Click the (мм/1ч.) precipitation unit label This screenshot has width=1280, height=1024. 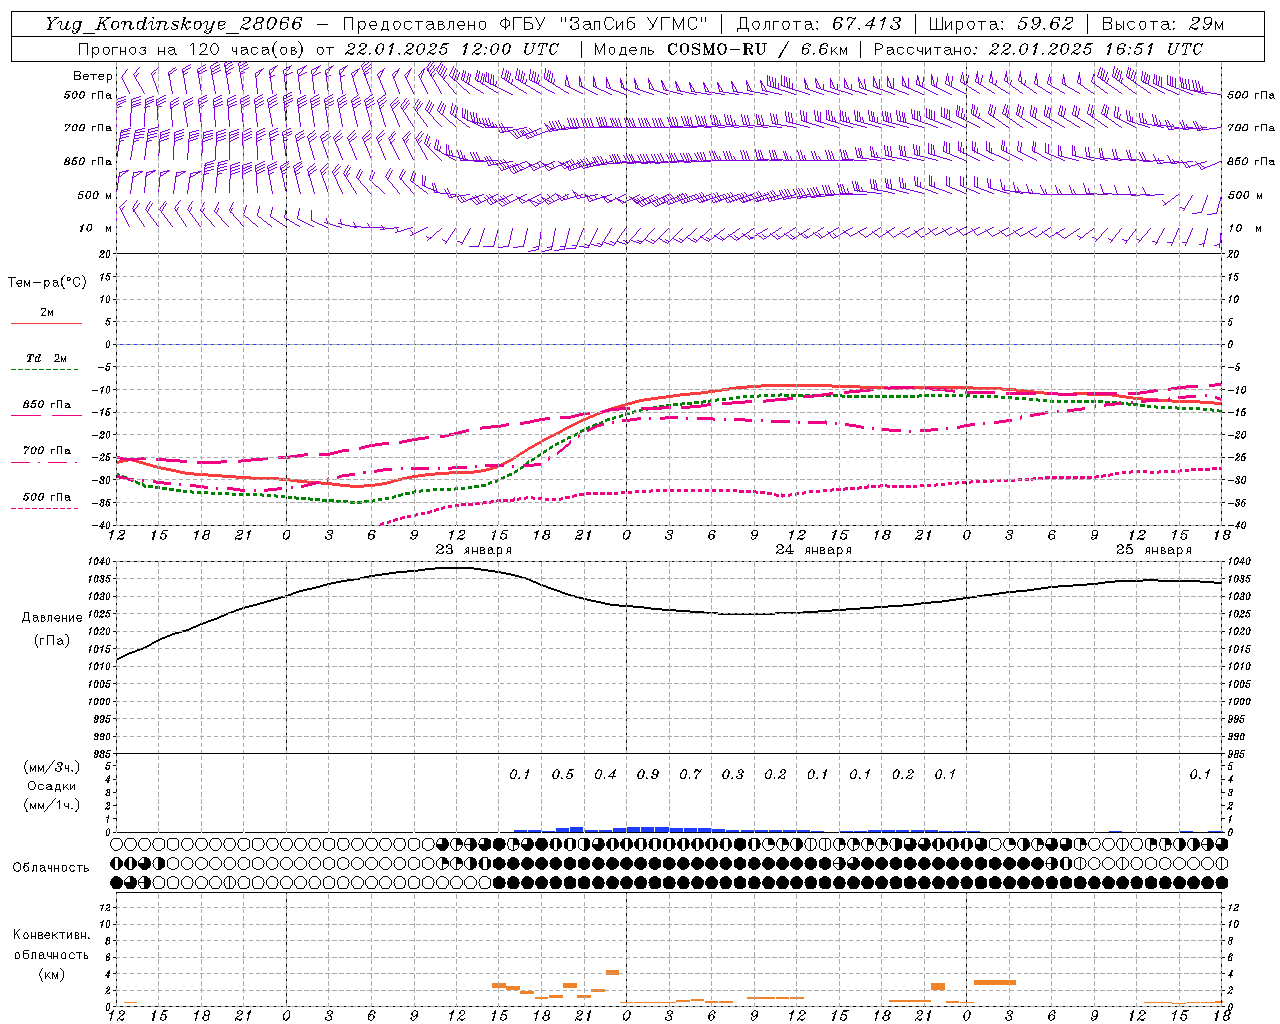pyautogui.click(x=52, y=805)
